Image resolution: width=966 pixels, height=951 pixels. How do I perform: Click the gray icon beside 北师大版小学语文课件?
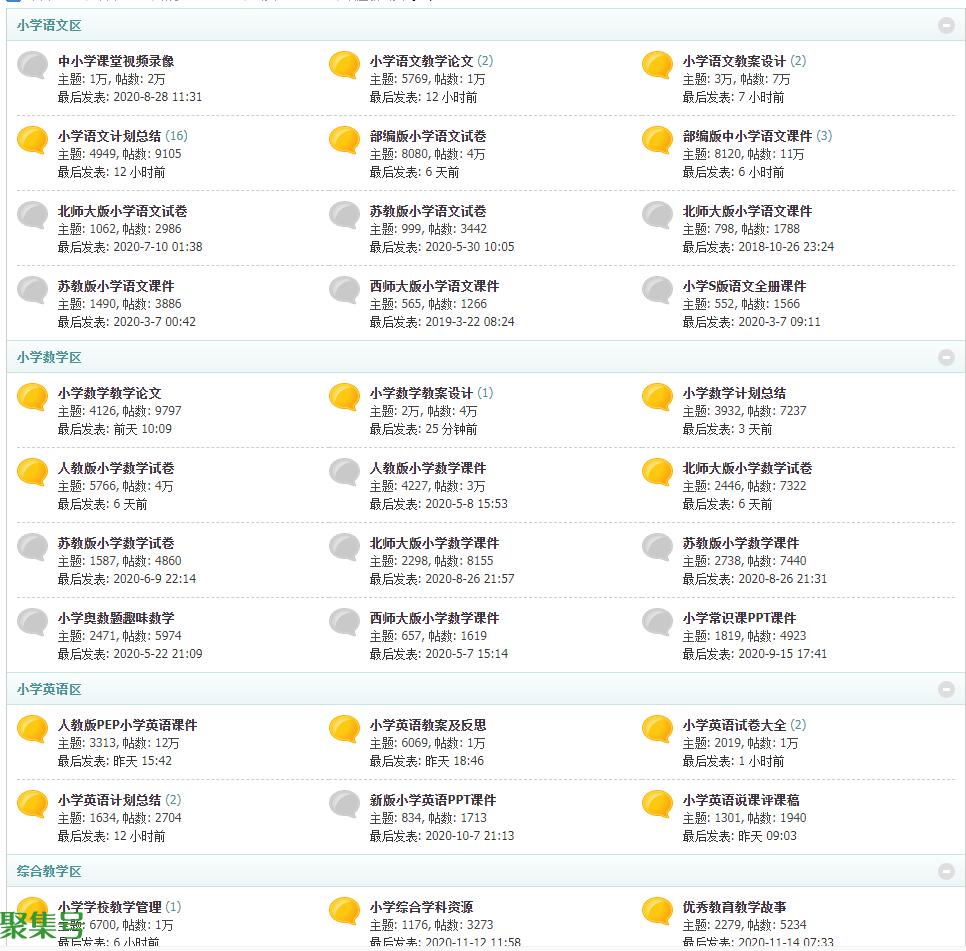click(657, 215)
